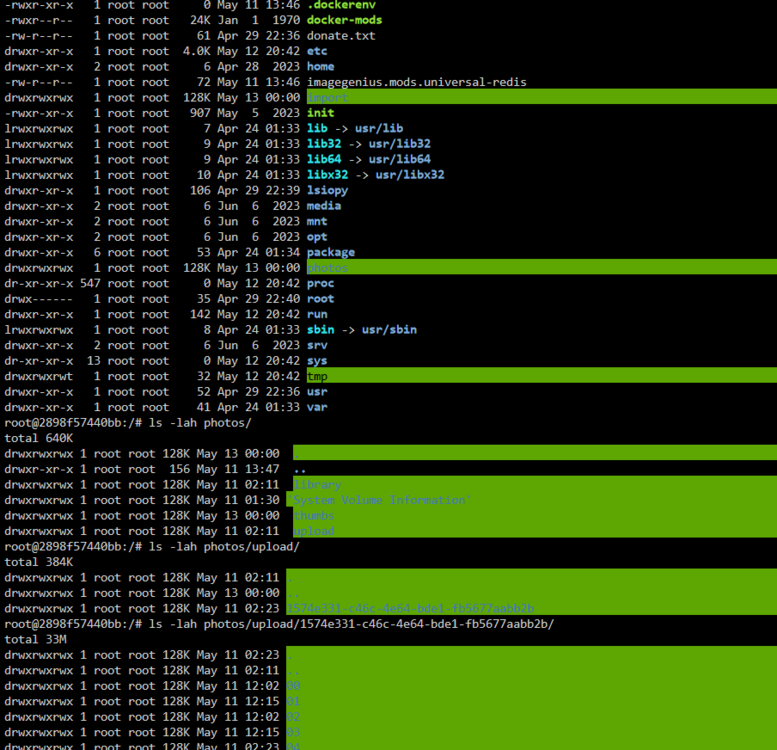
Task: Click the 02 subdirectory entry
Action: 293,717
